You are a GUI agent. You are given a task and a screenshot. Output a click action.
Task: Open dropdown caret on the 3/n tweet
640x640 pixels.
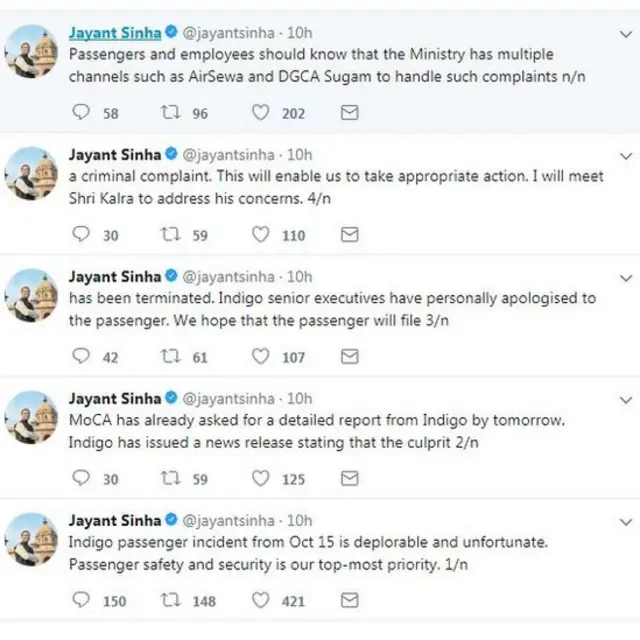(626, 277)
